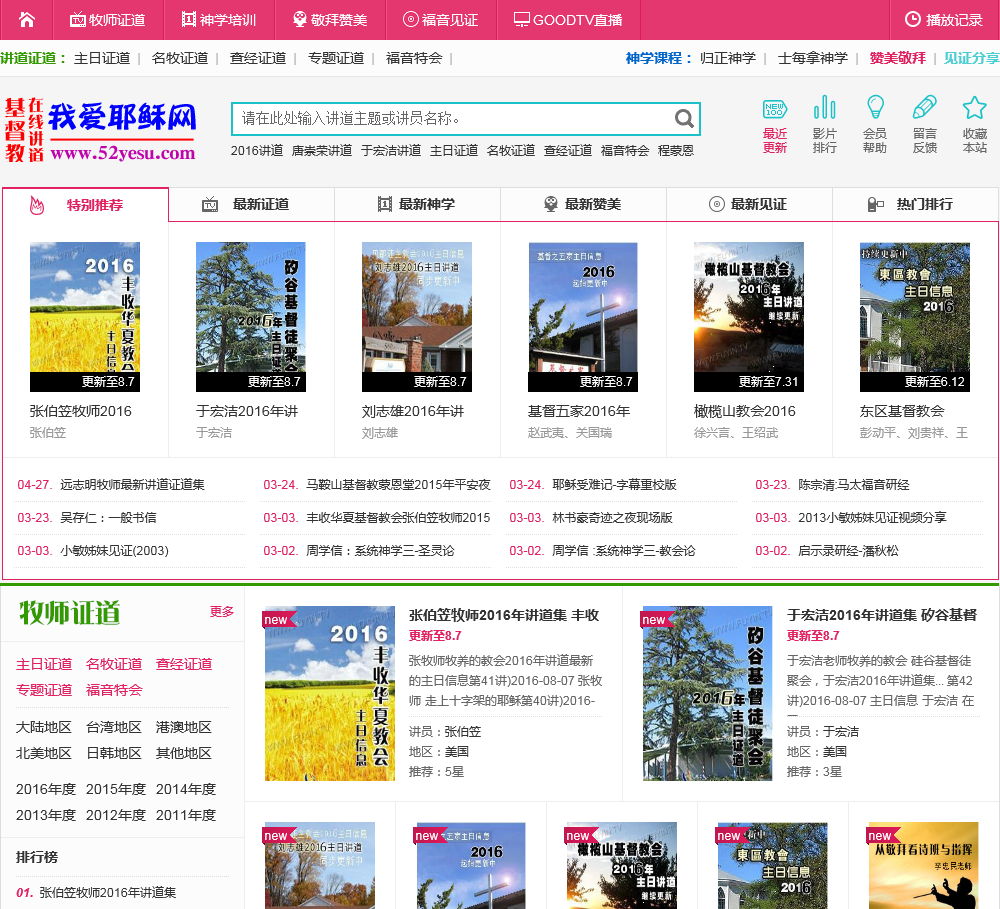Screen dimensions: 1000x909
Task: Click 收藏本站 star icon
Action: [x=974, y=124]
